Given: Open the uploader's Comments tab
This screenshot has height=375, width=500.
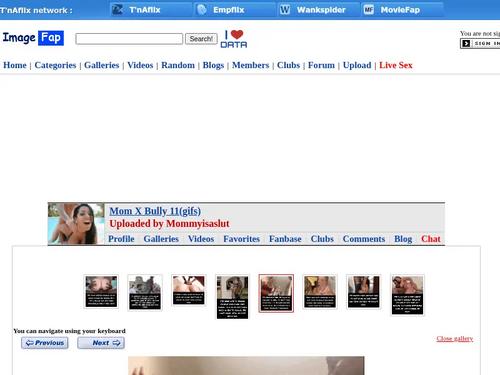Looking at the screenshot, I should (364, 239).
